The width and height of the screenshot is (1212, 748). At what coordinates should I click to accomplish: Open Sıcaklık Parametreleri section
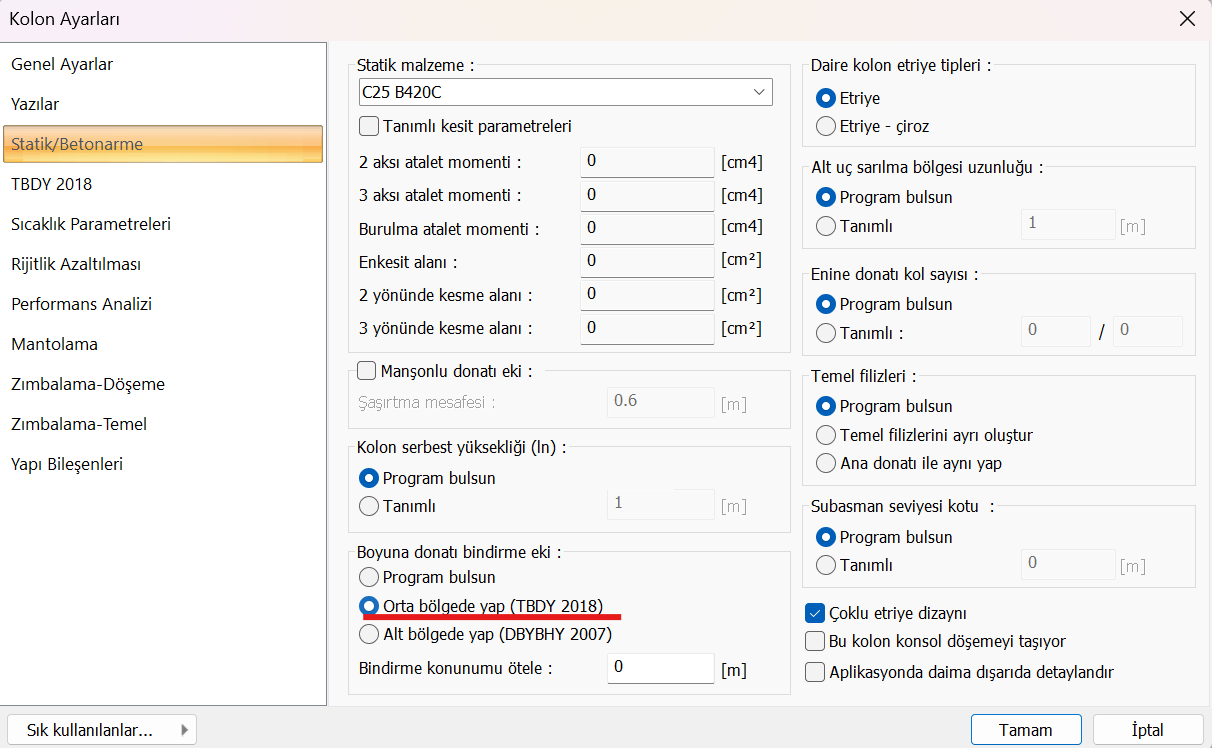pyautogui.click(x=163, y=224)
